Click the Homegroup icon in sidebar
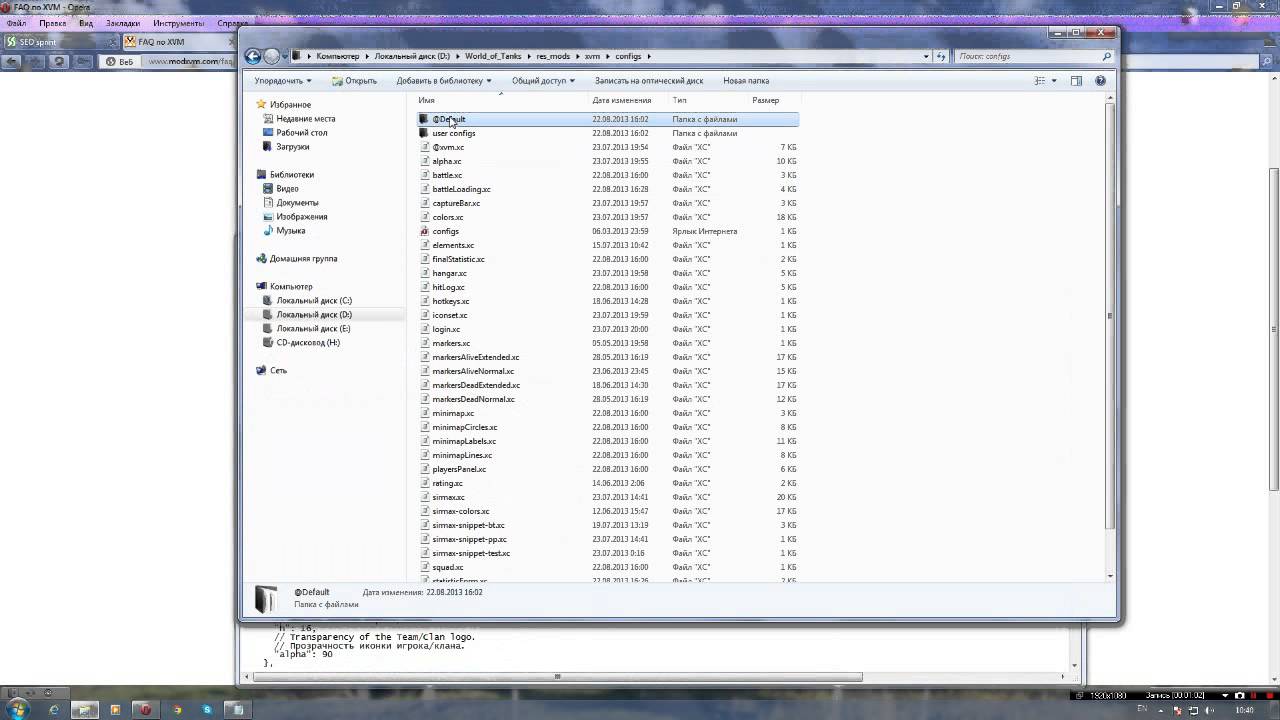Screen dimensions: 1280x720 click(261, 258)
